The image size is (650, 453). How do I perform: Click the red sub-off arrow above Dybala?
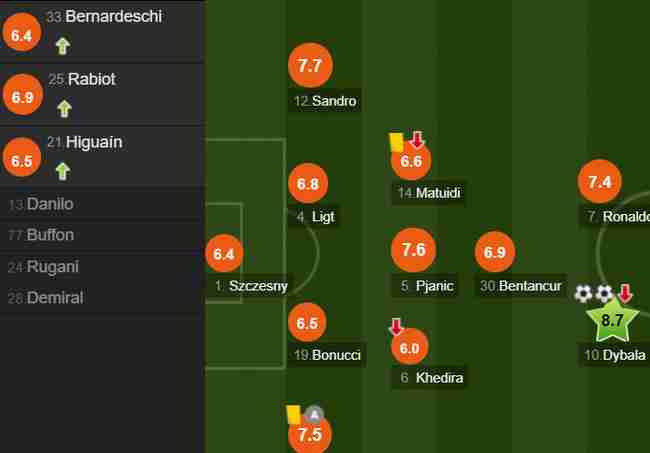[625, 293]
